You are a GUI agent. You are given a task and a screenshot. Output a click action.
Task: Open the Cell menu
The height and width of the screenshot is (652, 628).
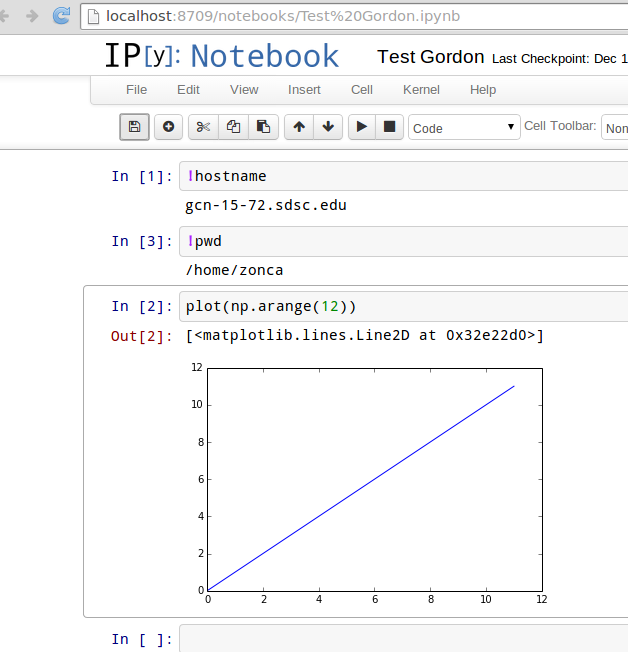362,90
